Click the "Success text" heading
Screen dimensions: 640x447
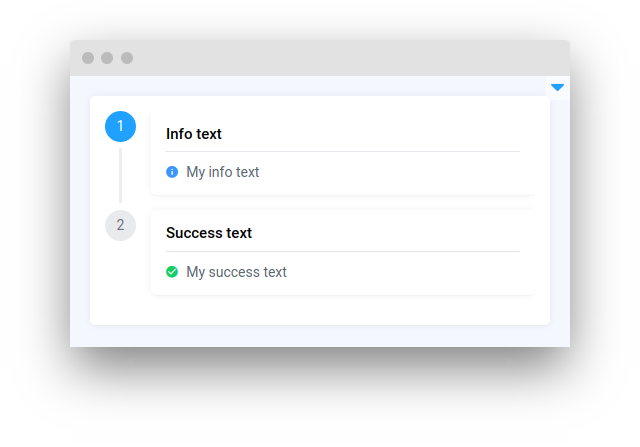[x=209, y=233]
